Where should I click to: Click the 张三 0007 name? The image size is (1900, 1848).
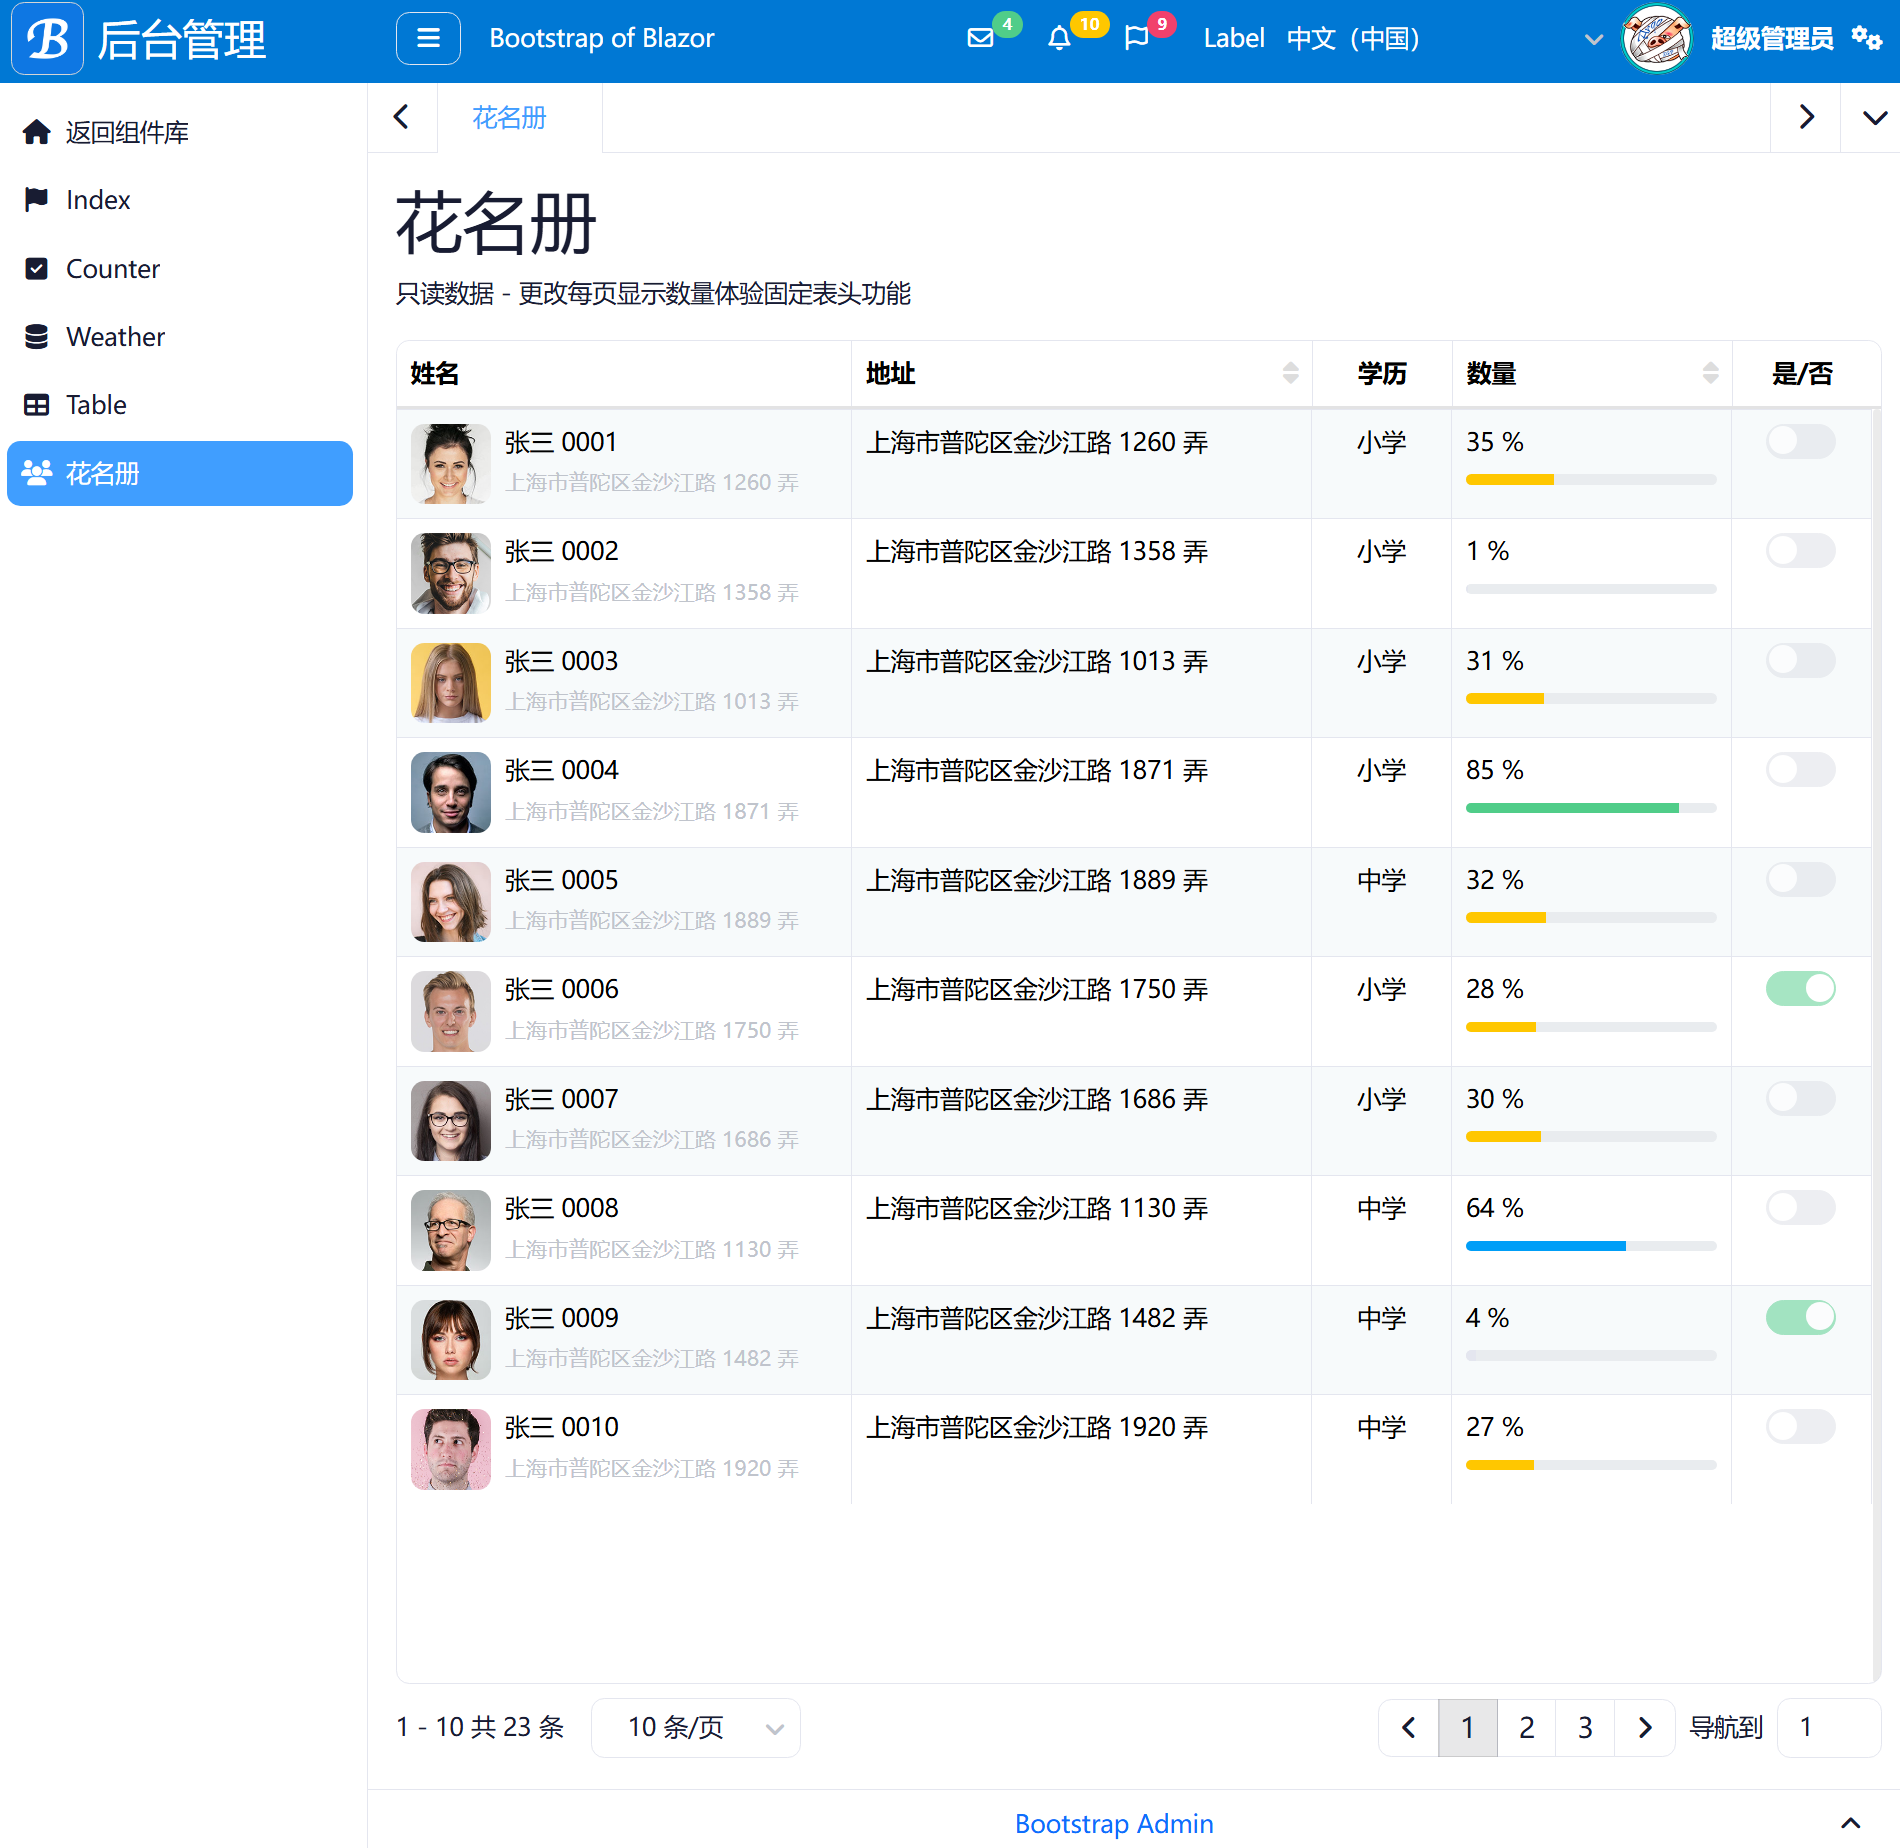[x=561, y=1099]
